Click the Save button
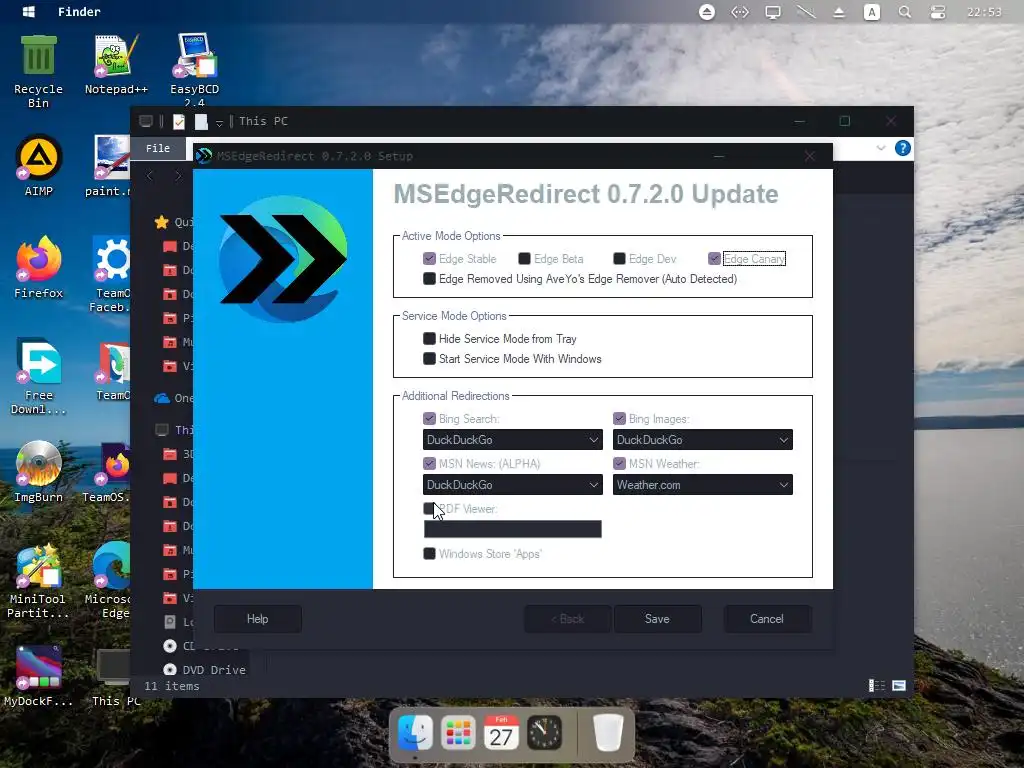1024x768 pixels. pyautogui.click(x=657, y=618)
